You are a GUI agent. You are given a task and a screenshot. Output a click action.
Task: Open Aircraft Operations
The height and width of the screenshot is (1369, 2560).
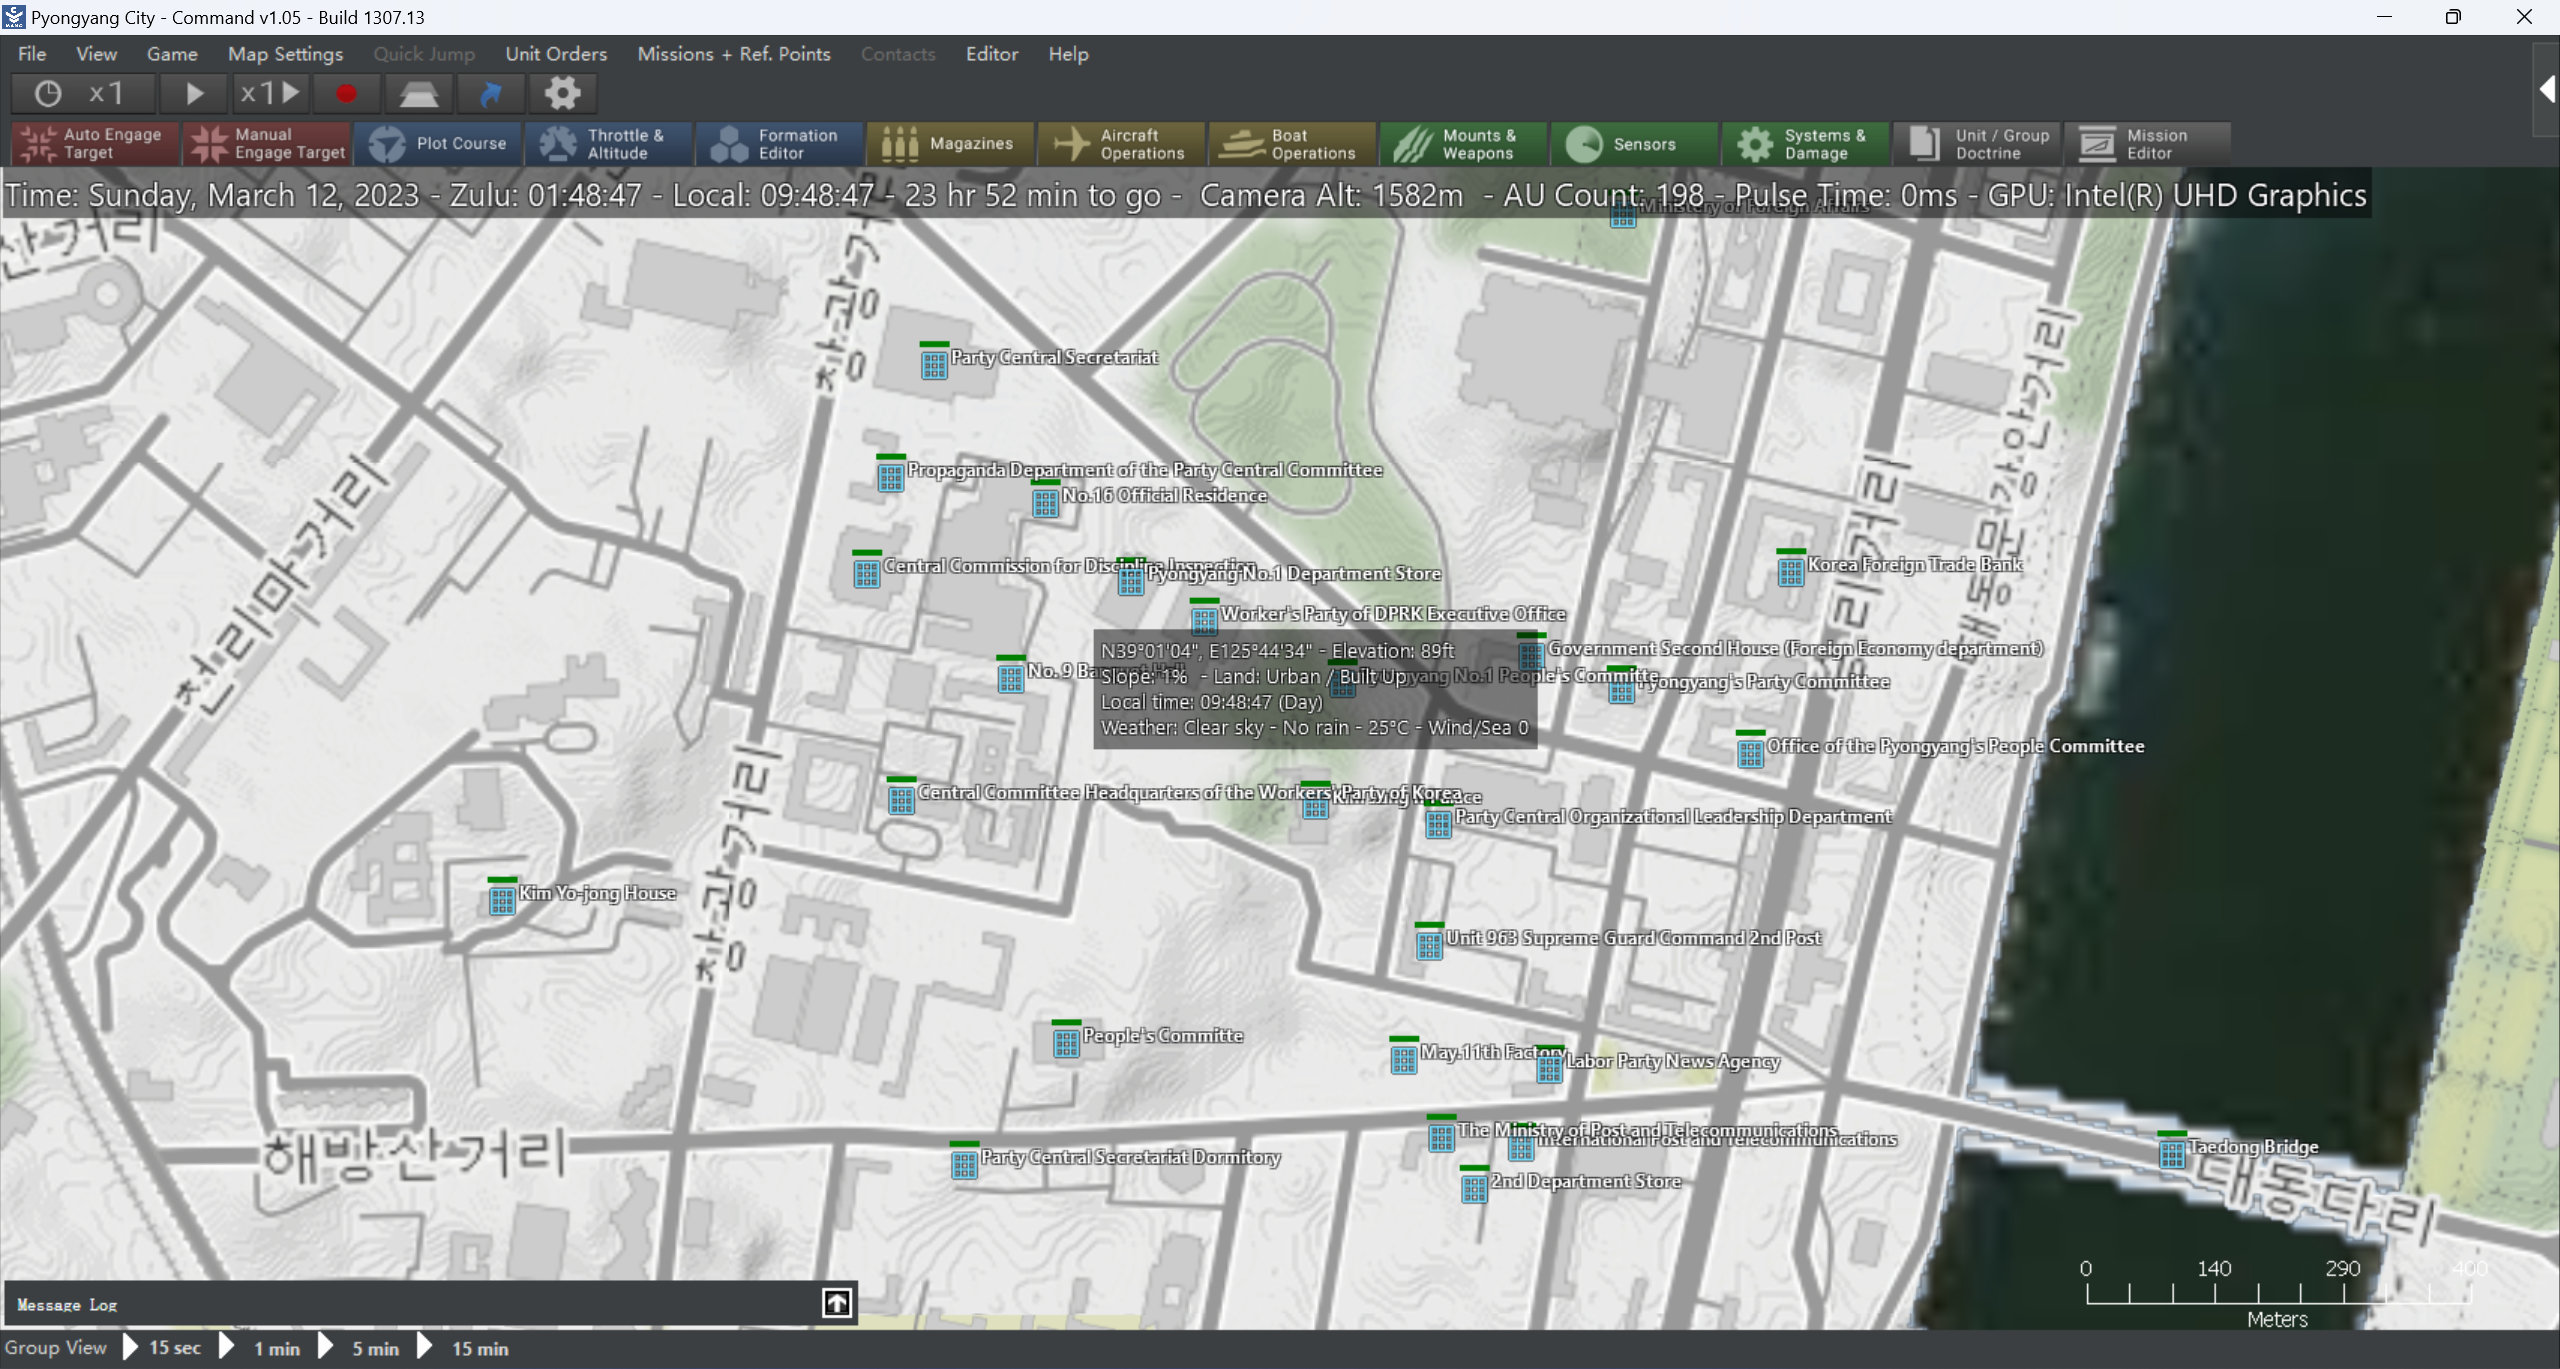[1121, 144]
